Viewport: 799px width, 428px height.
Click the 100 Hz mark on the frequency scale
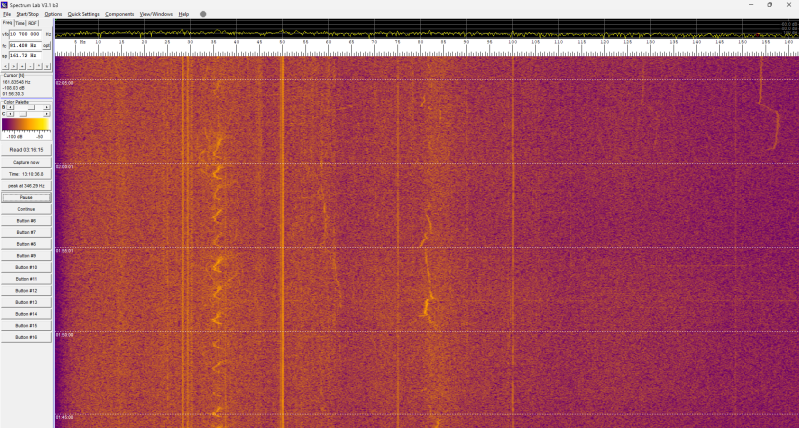pos(512,42)
